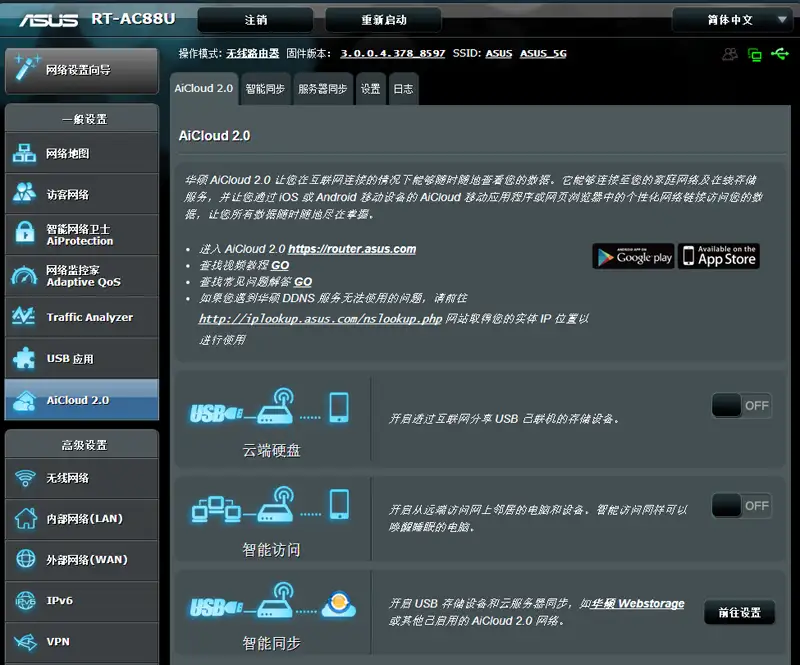800x665 pixels.
Task: Click the VPN icon in sidebar
Action: click(26, 642)
